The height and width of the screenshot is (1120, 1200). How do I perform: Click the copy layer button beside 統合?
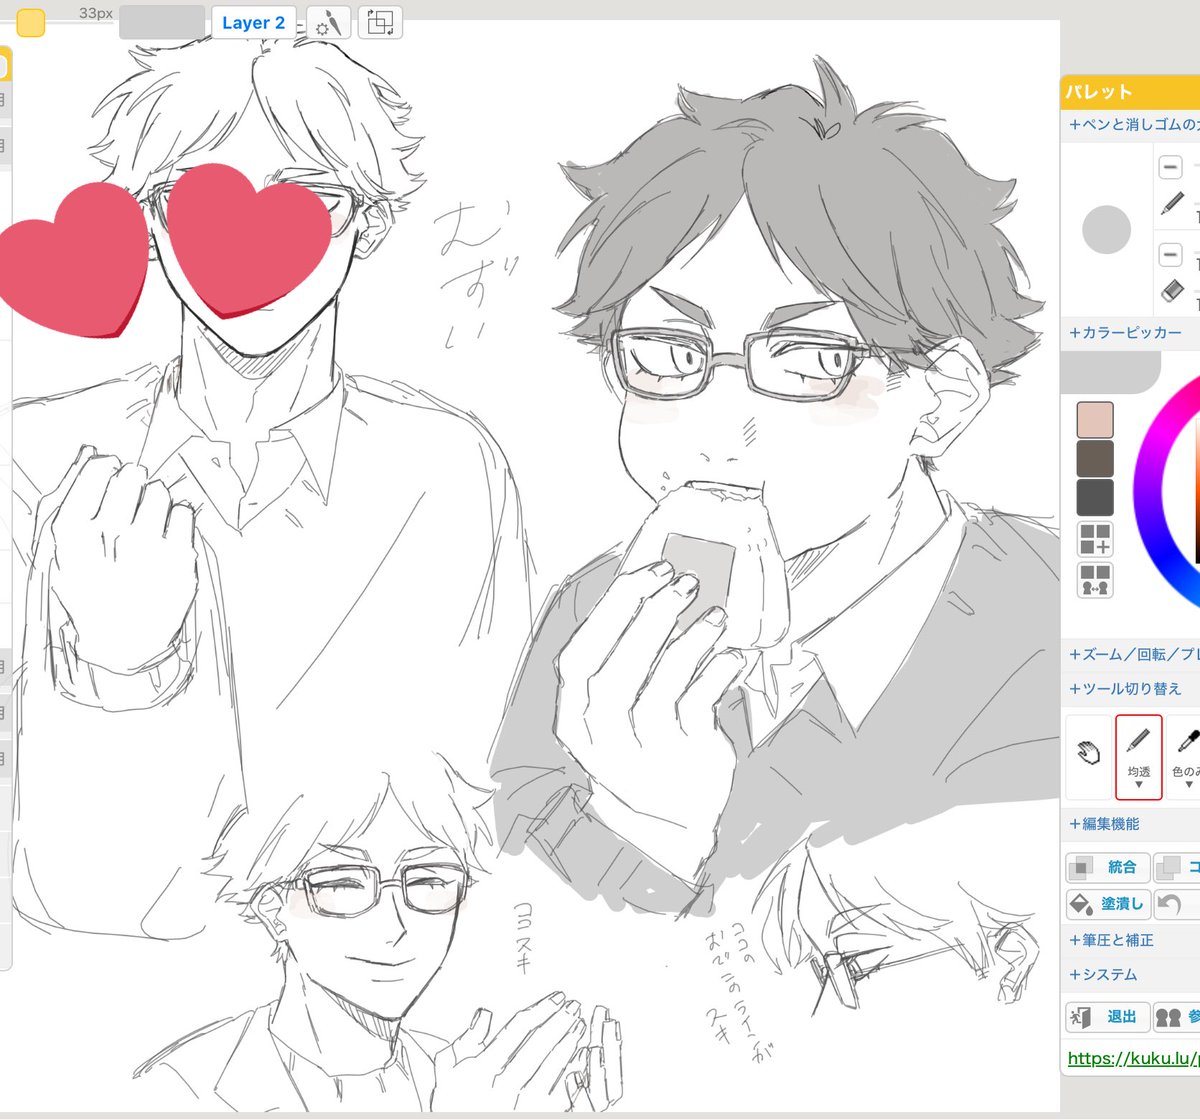(1177, 867)
